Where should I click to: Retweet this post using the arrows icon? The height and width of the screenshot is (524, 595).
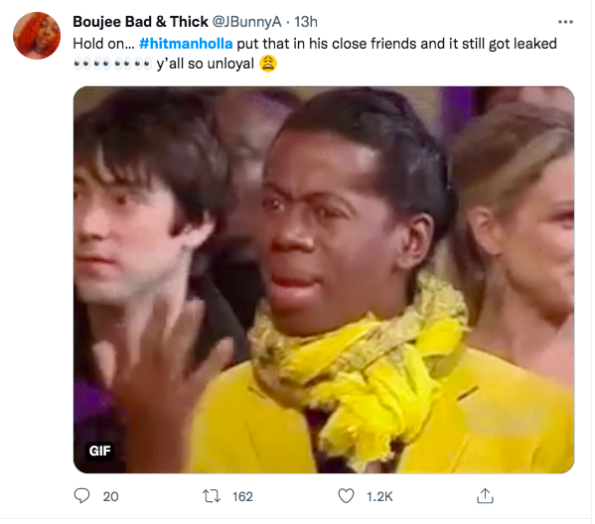pyautogui.click(x=211, y=496)
